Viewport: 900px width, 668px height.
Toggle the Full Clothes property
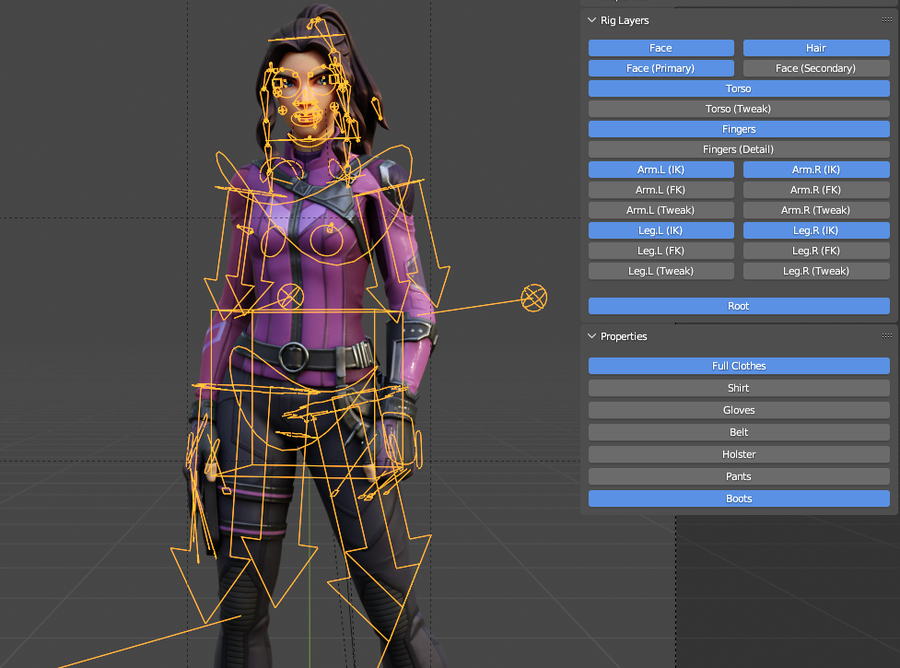(739, 366)
